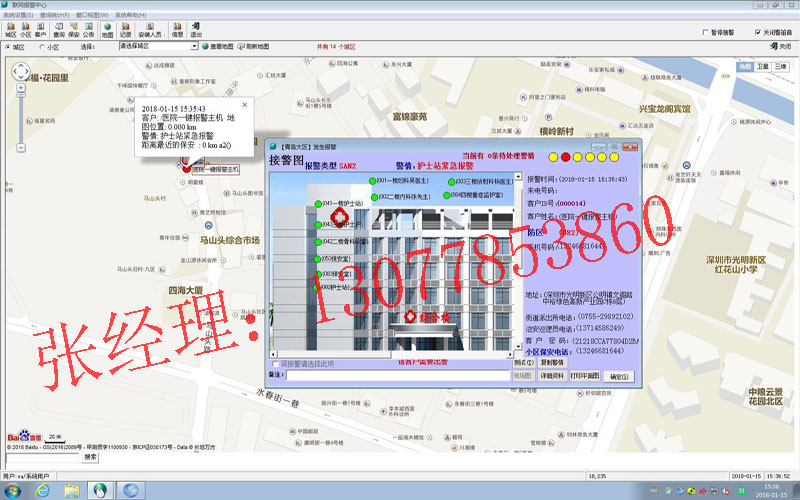
Task: Switch map to 卫星 satellite view
Action: pos(763,66)
